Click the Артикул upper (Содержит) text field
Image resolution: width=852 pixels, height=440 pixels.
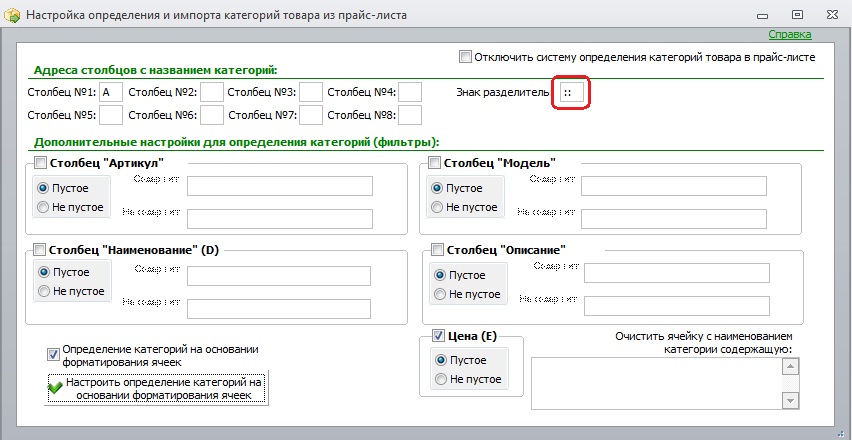tap(280, 186)
